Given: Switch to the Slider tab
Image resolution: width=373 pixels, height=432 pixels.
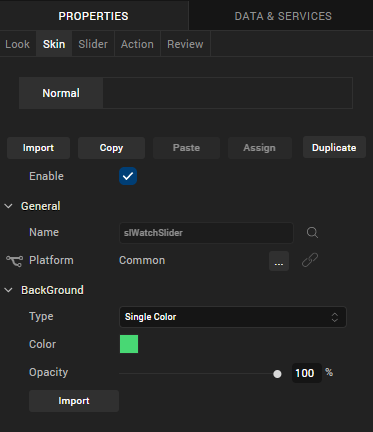Looking at the screenshot, I should (x=93, y=44).
